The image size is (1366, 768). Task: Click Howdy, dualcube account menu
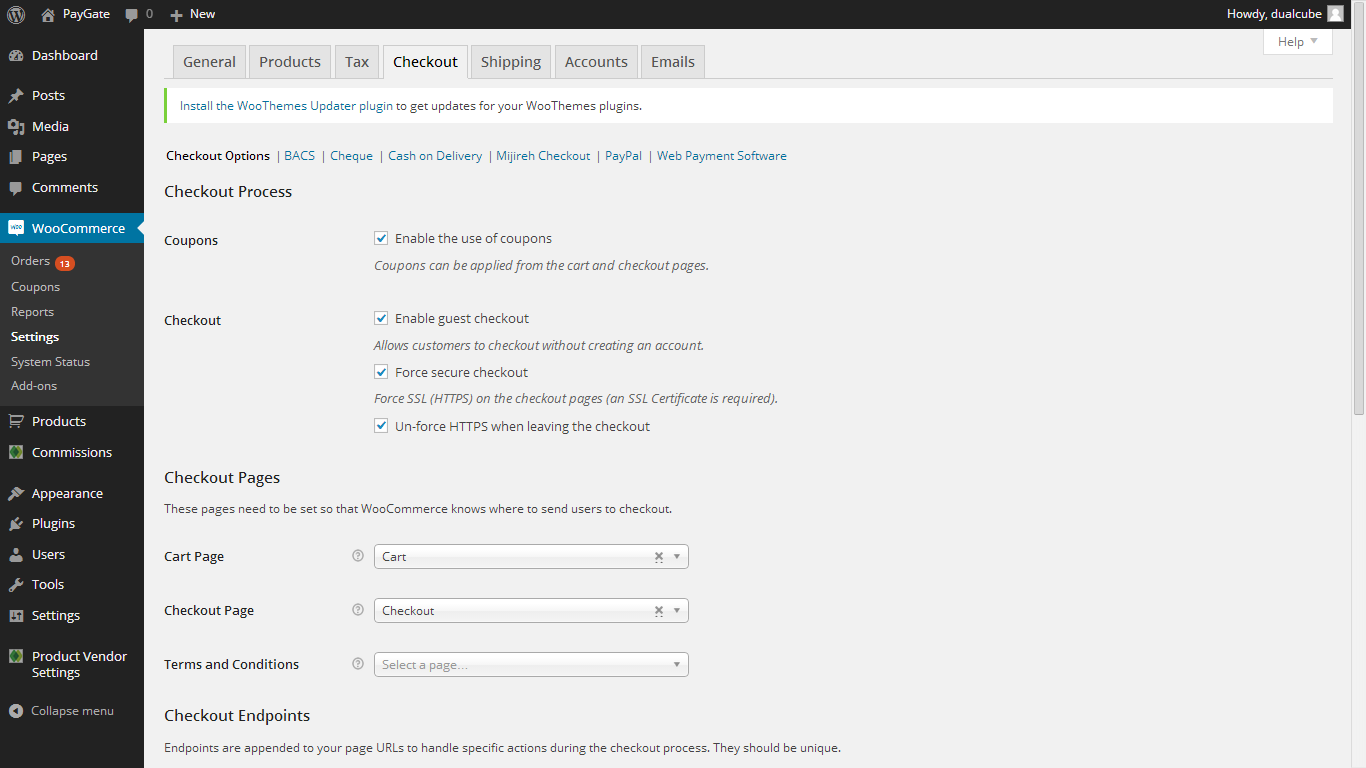tap(1285, 14)
